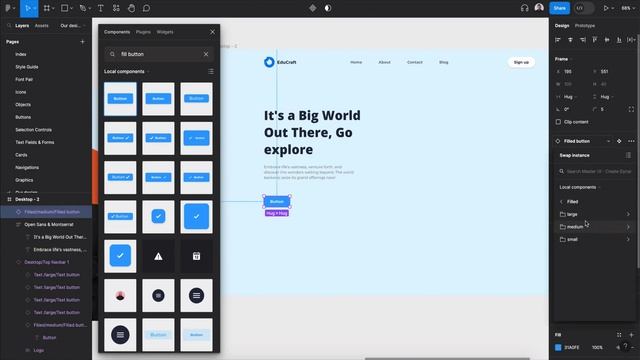Search layers with magnifier icon
Image resolution: width=640 pixels, height=360 pixels.
point(9,25)
